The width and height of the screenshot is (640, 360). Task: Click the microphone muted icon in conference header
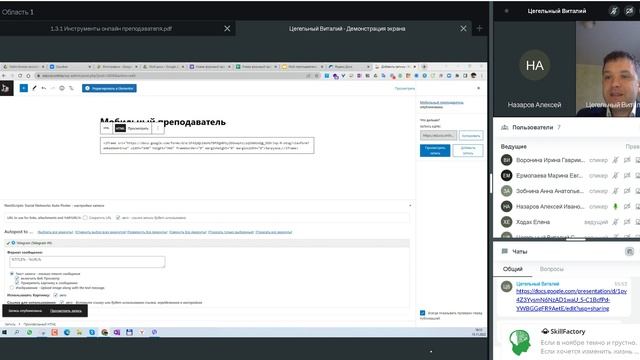(x=613, y=11)
